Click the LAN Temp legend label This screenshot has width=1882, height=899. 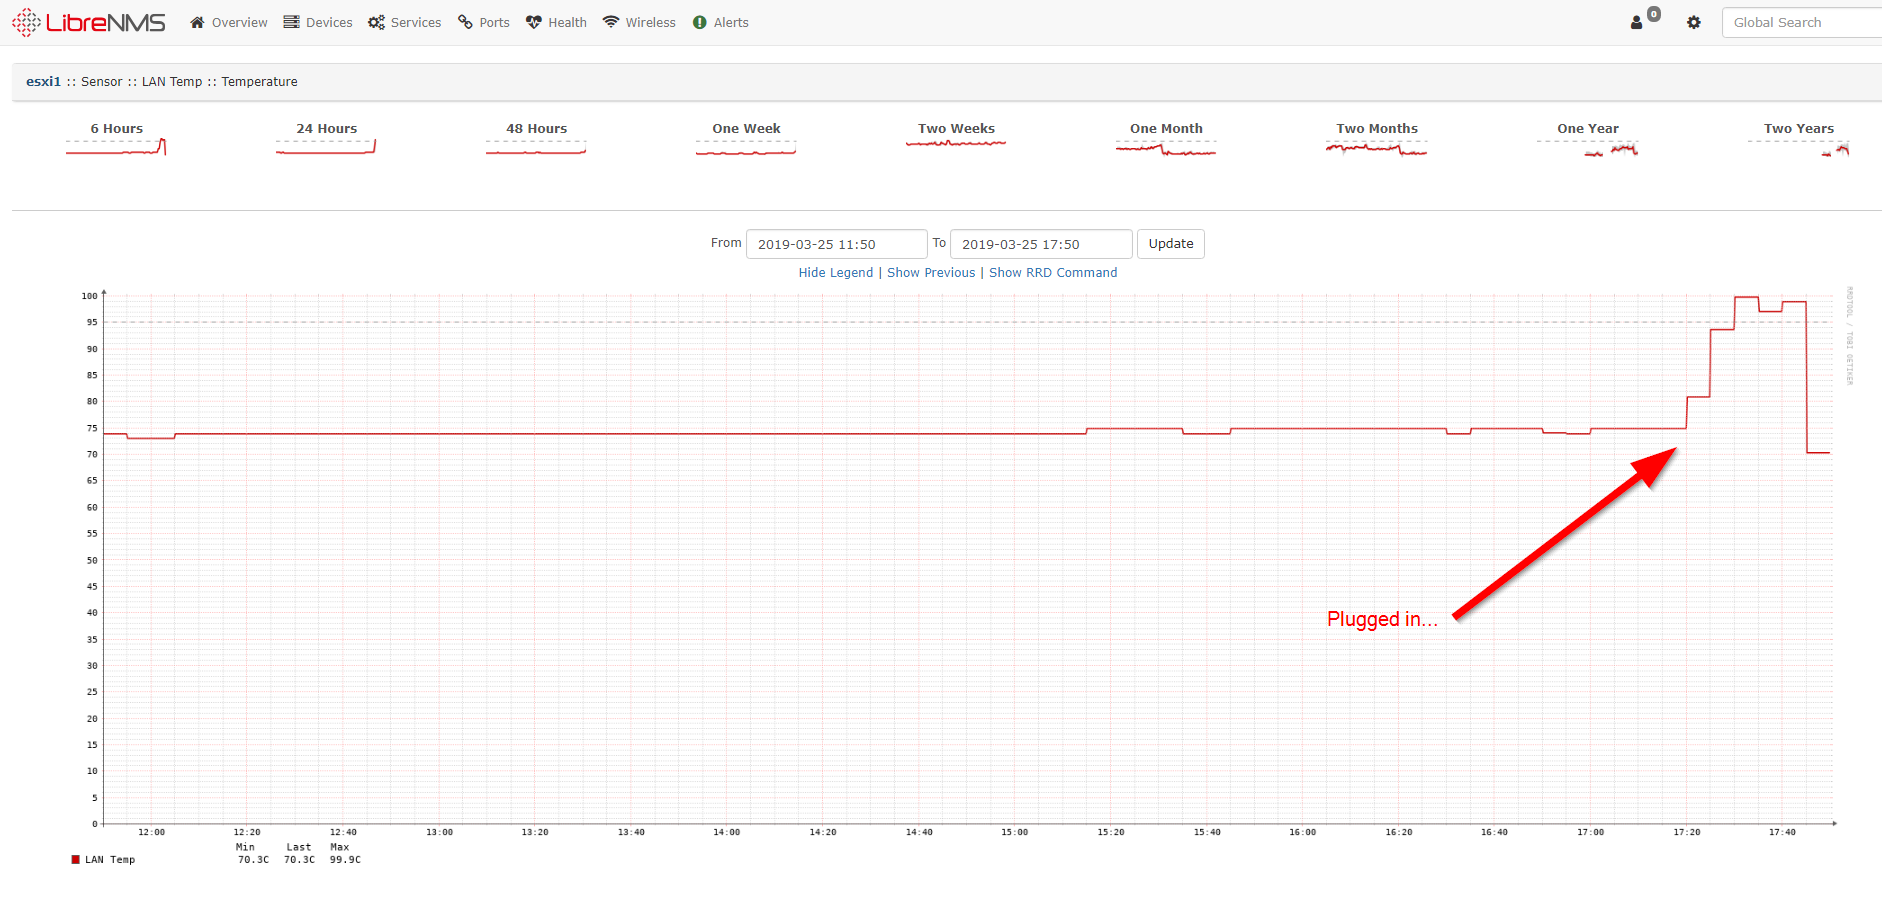110,860
